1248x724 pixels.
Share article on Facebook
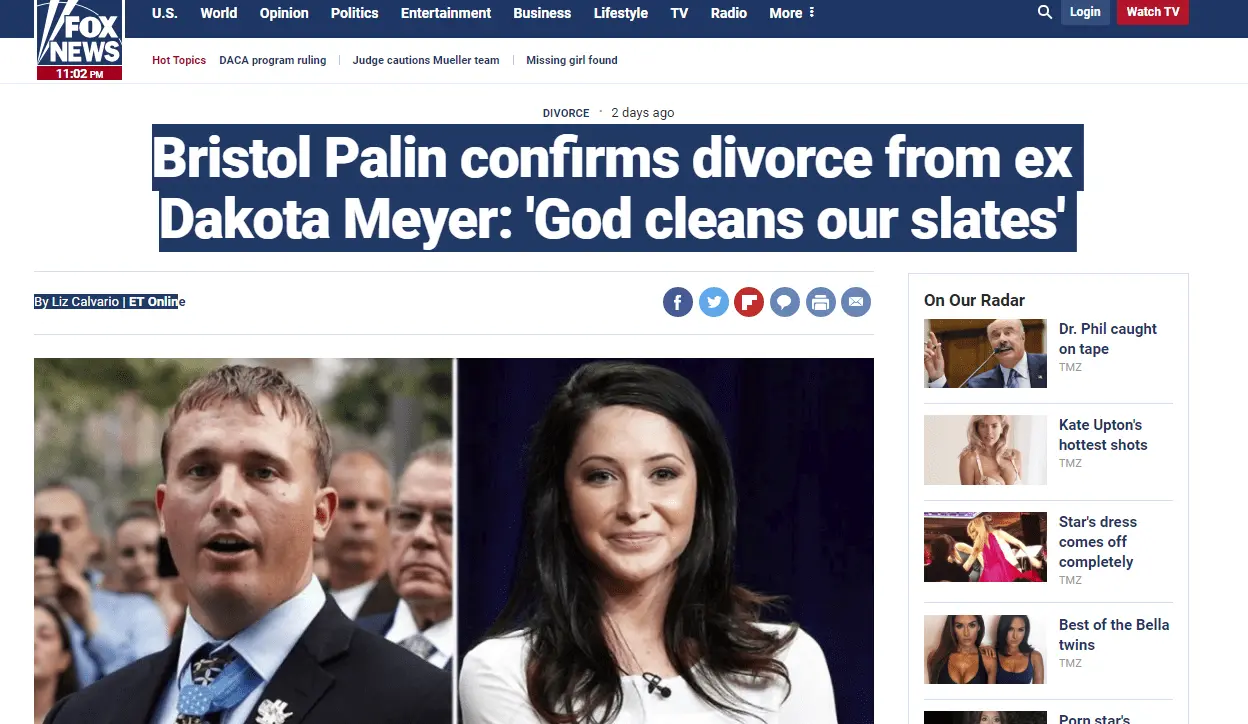click(x=678, y=302)
